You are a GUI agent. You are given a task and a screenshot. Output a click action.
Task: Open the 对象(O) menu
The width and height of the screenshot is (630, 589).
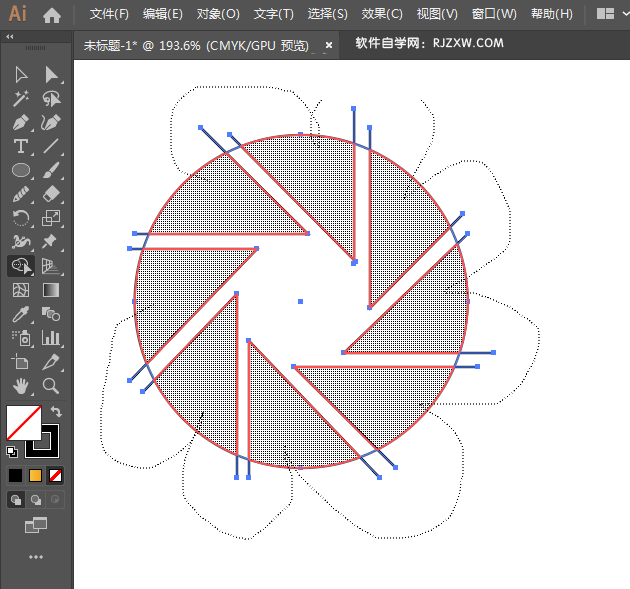point(218,14)
